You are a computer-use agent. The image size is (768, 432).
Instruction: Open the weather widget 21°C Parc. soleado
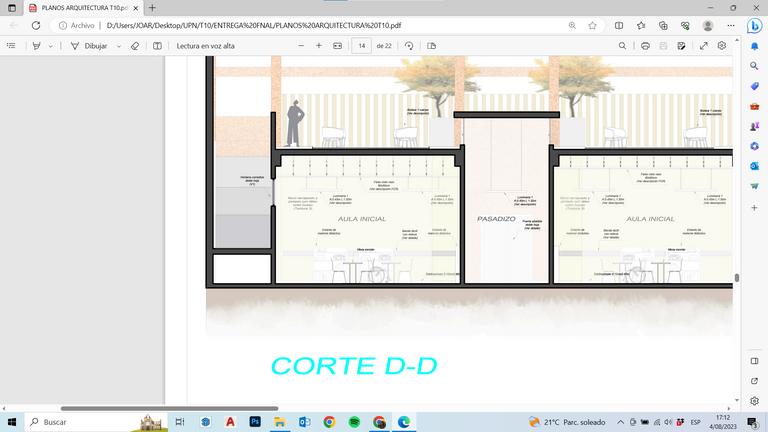[x=567, y=422]
